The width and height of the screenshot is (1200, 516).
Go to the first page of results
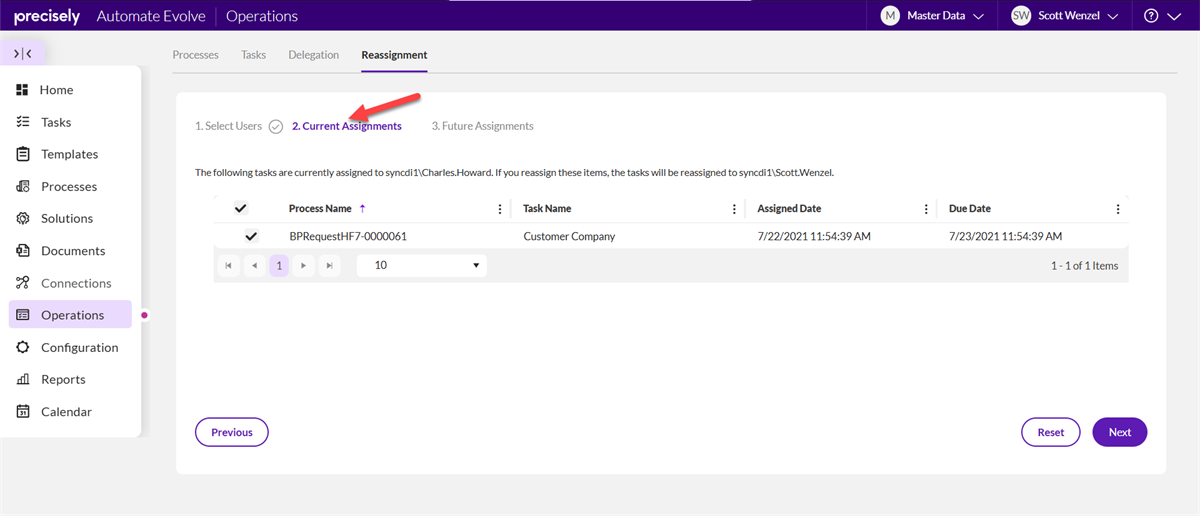pos(229,266)
